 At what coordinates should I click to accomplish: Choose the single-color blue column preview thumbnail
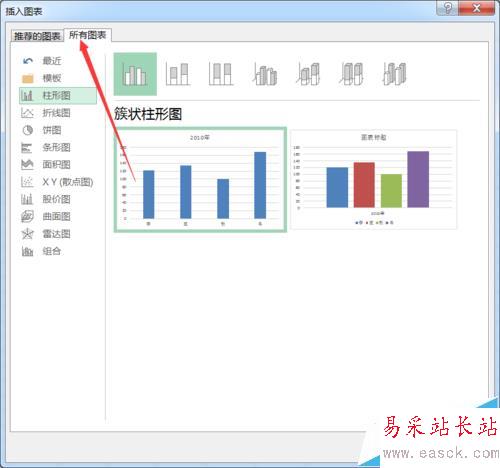pos(200,179)
